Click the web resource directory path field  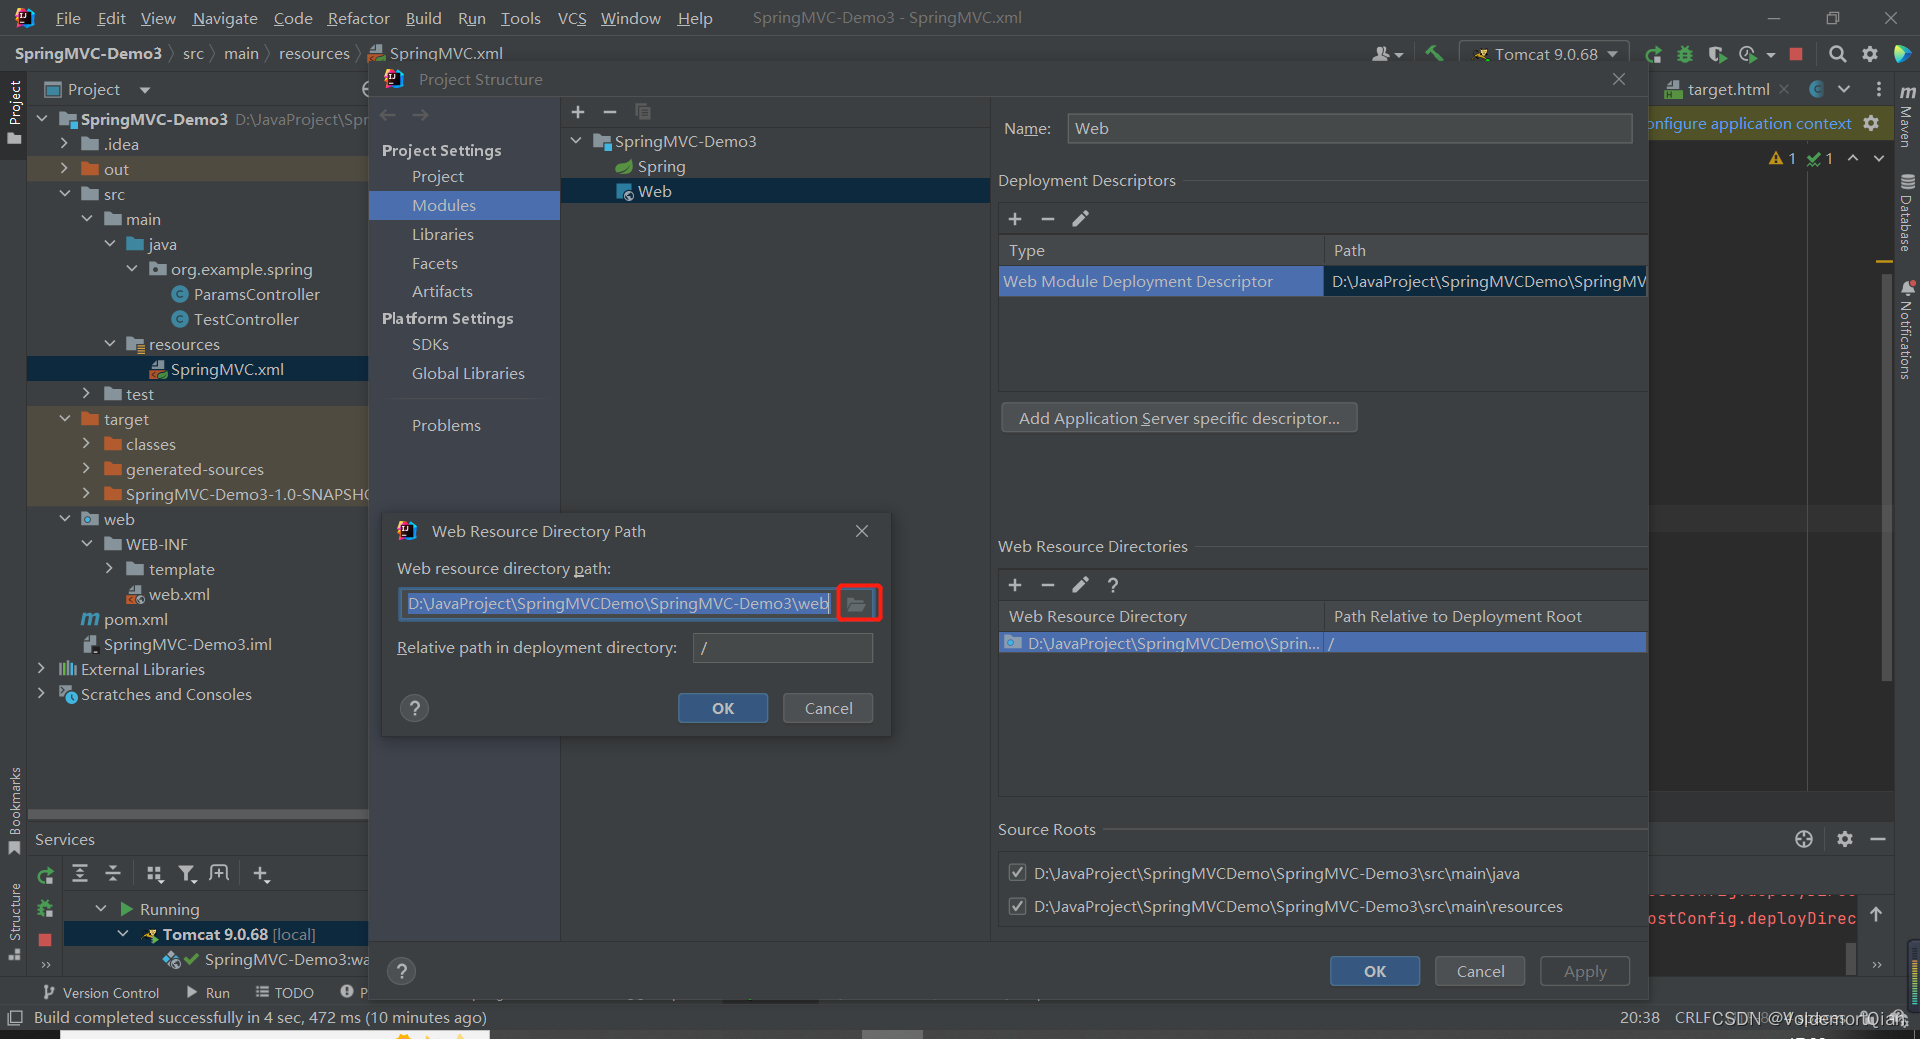[x=618, y=604]
